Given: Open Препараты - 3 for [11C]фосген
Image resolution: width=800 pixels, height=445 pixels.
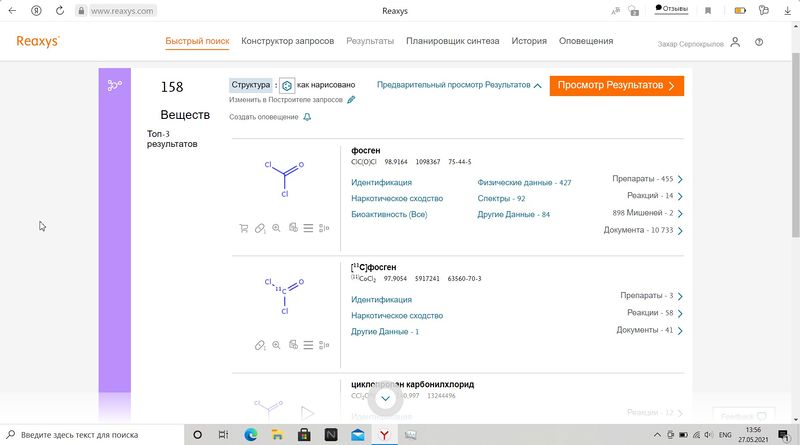Looking at the screenshot, I should click(651, 296).
